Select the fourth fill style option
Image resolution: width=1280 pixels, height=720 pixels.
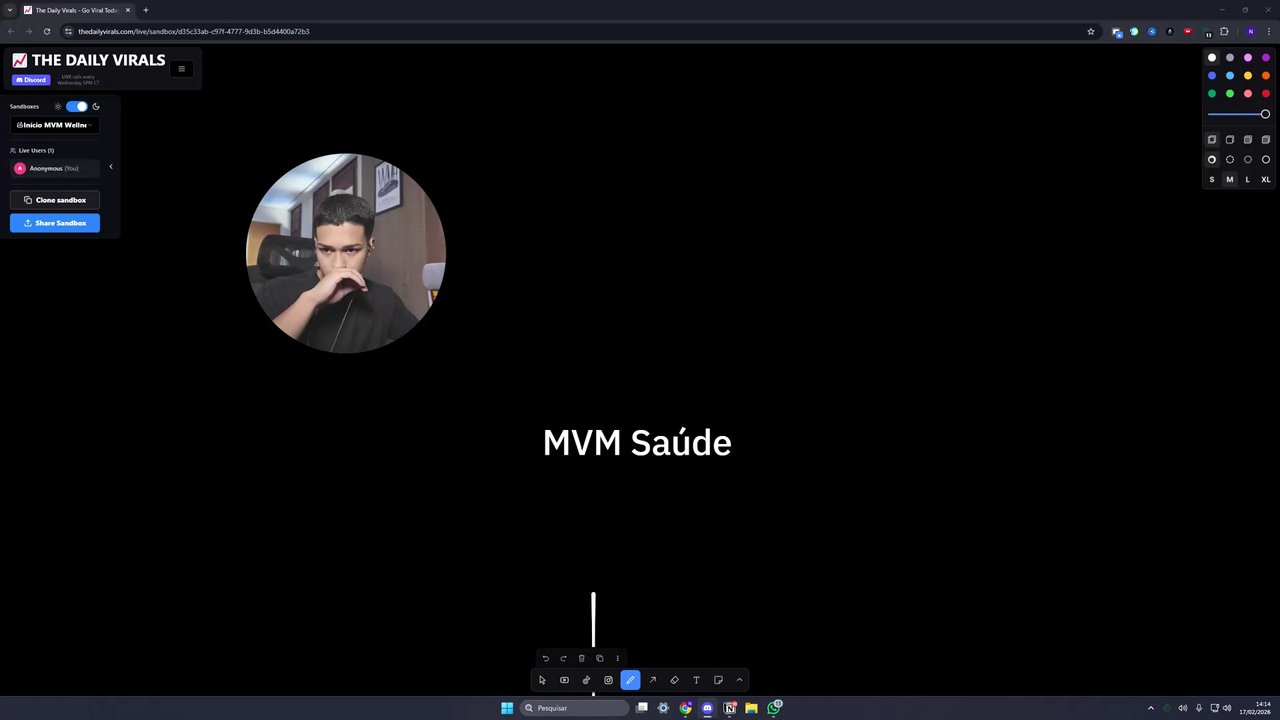click(1266, 140)
